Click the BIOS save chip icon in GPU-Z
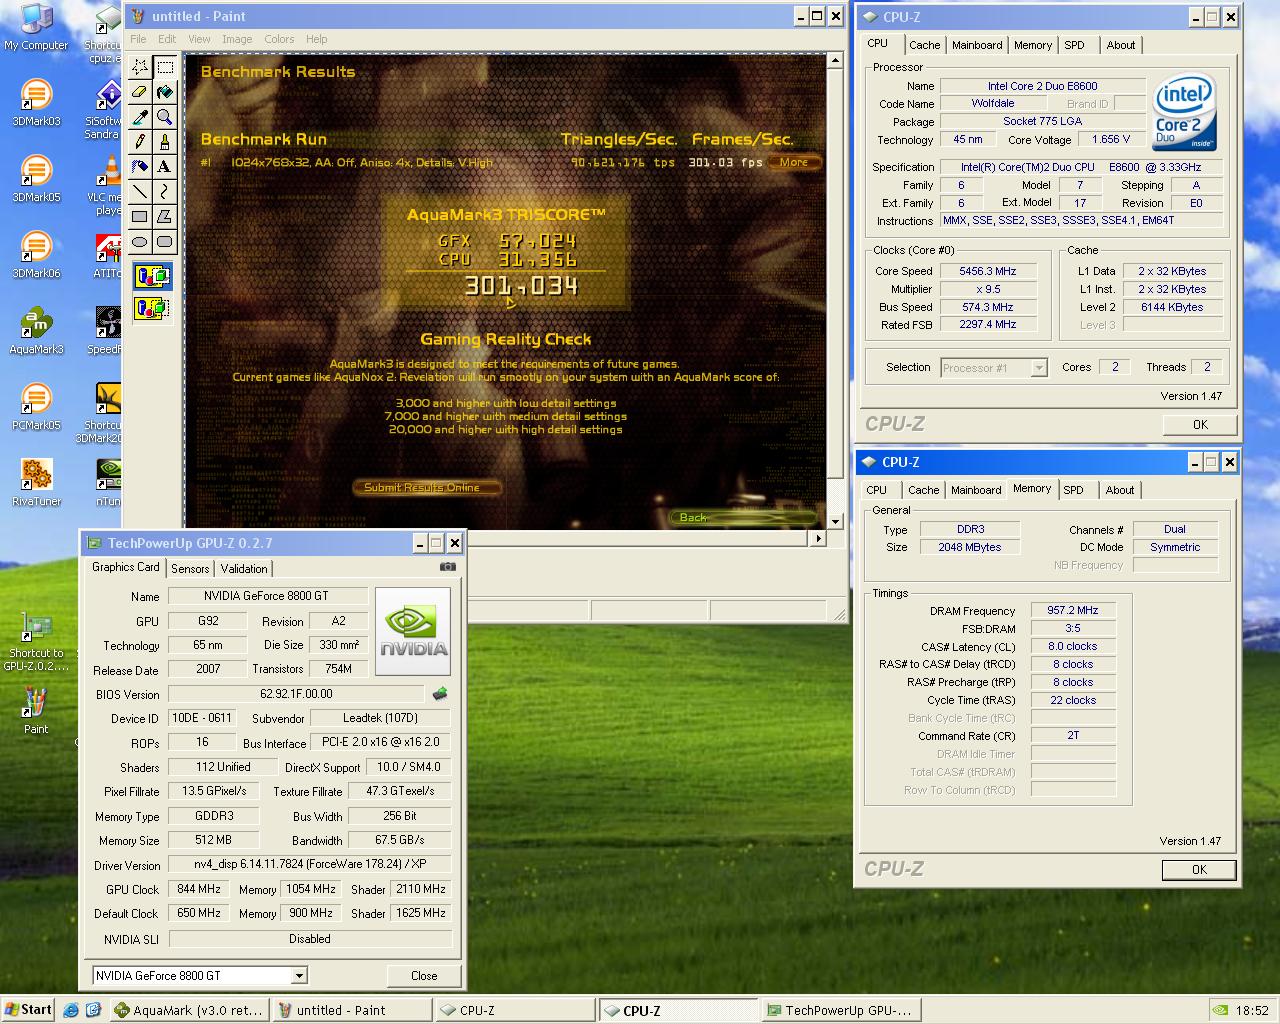Viewport: 1280px width, 1024px height. [440, 694]
